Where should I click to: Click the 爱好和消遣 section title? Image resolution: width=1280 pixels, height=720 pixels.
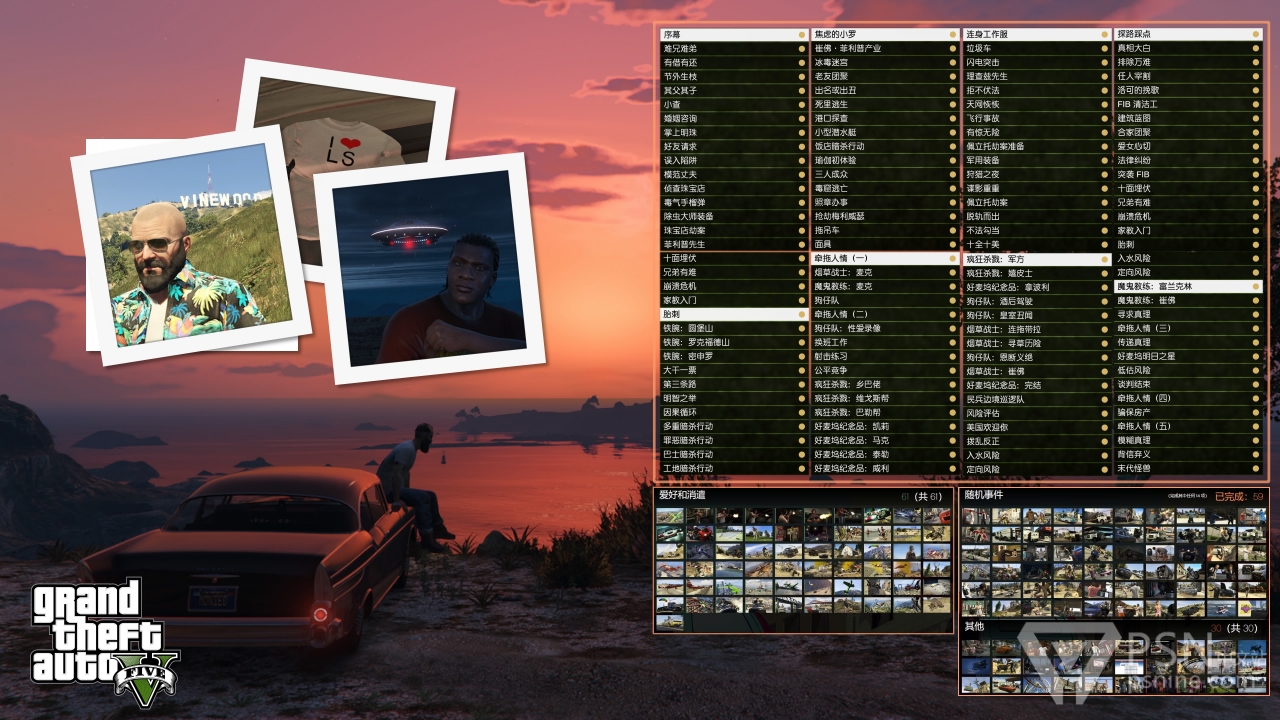[x=681, y=495]
